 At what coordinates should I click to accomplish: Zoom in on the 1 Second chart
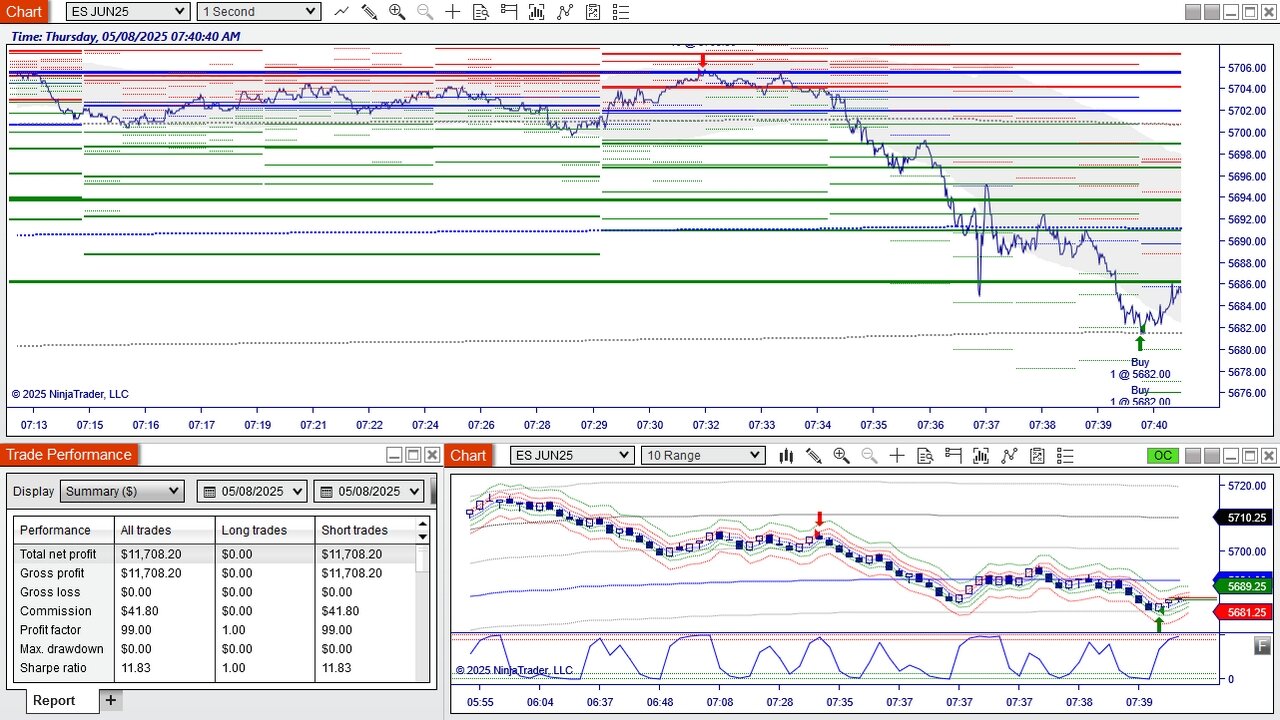tap(397, 12)
